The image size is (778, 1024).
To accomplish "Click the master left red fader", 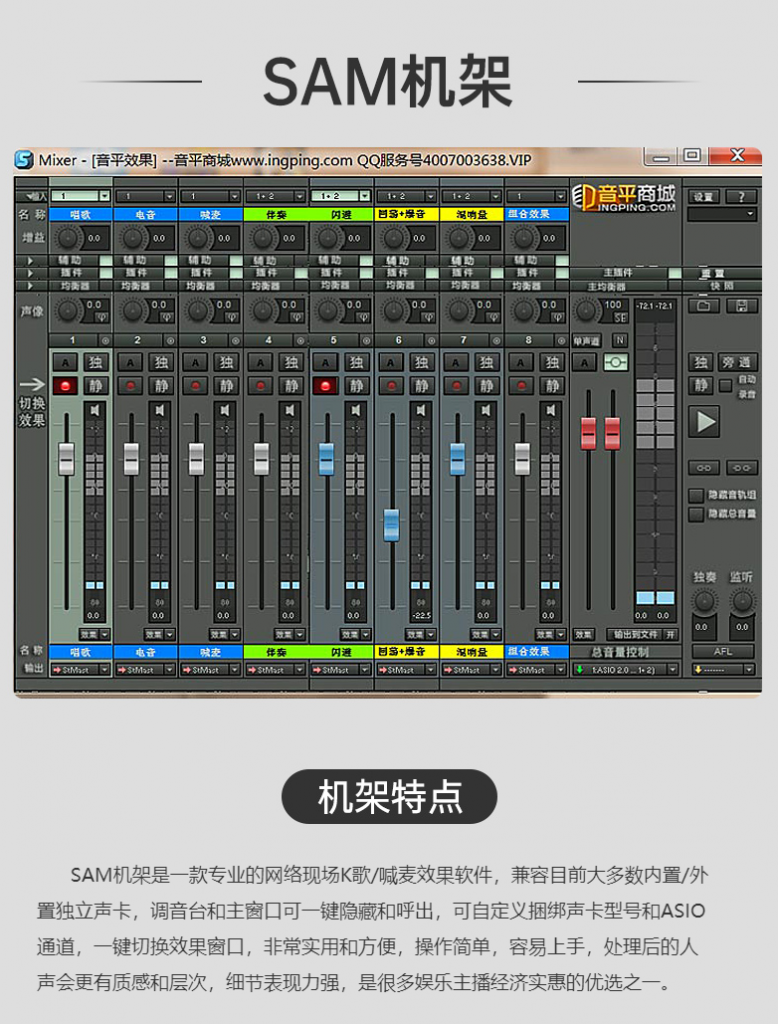I will pos(589,433).
